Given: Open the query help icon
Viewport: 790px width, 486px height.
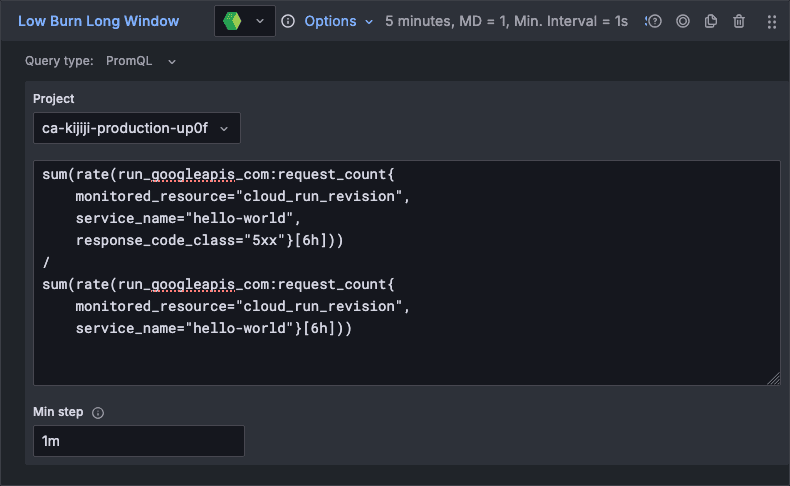Looking at the screenshot, I should 654,21.
